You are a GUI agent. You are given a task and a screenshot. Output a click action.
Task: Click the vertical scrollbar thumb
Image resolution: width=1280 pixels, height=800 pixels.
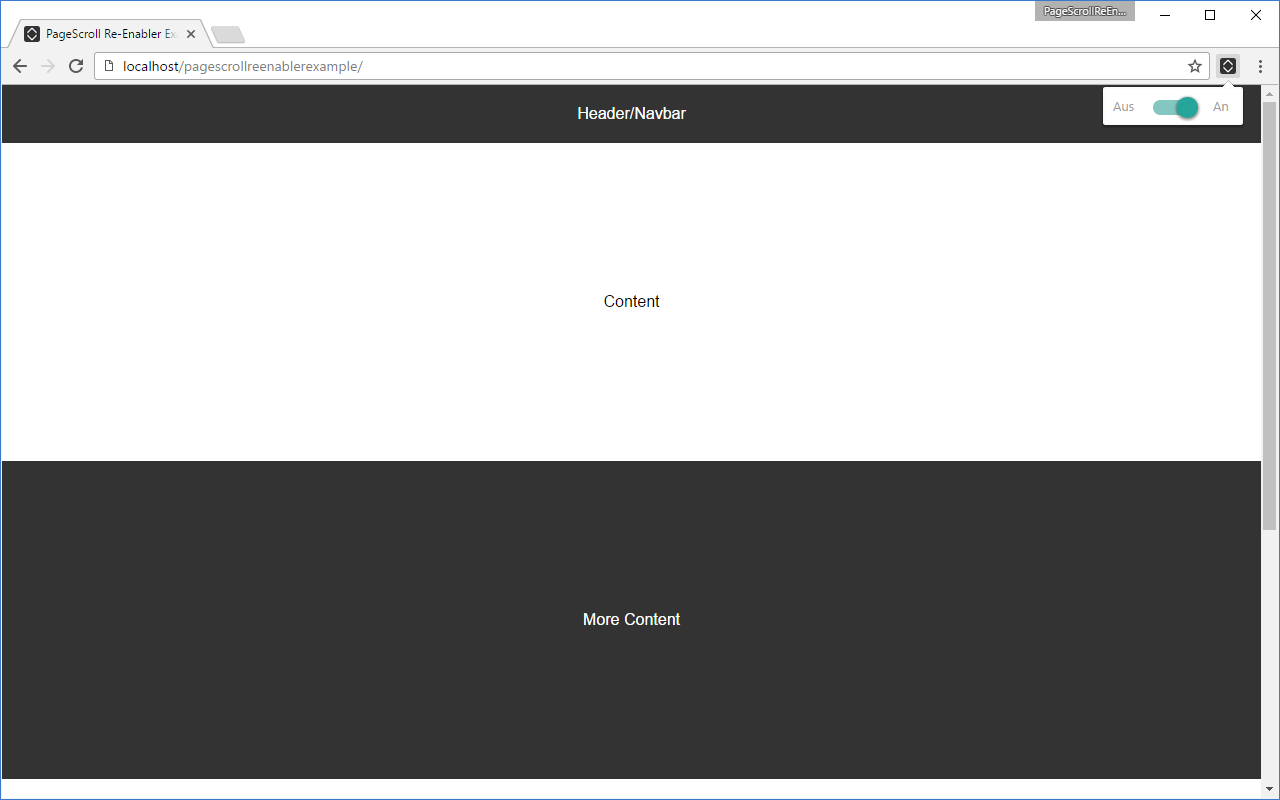[x=1270, y=315]
